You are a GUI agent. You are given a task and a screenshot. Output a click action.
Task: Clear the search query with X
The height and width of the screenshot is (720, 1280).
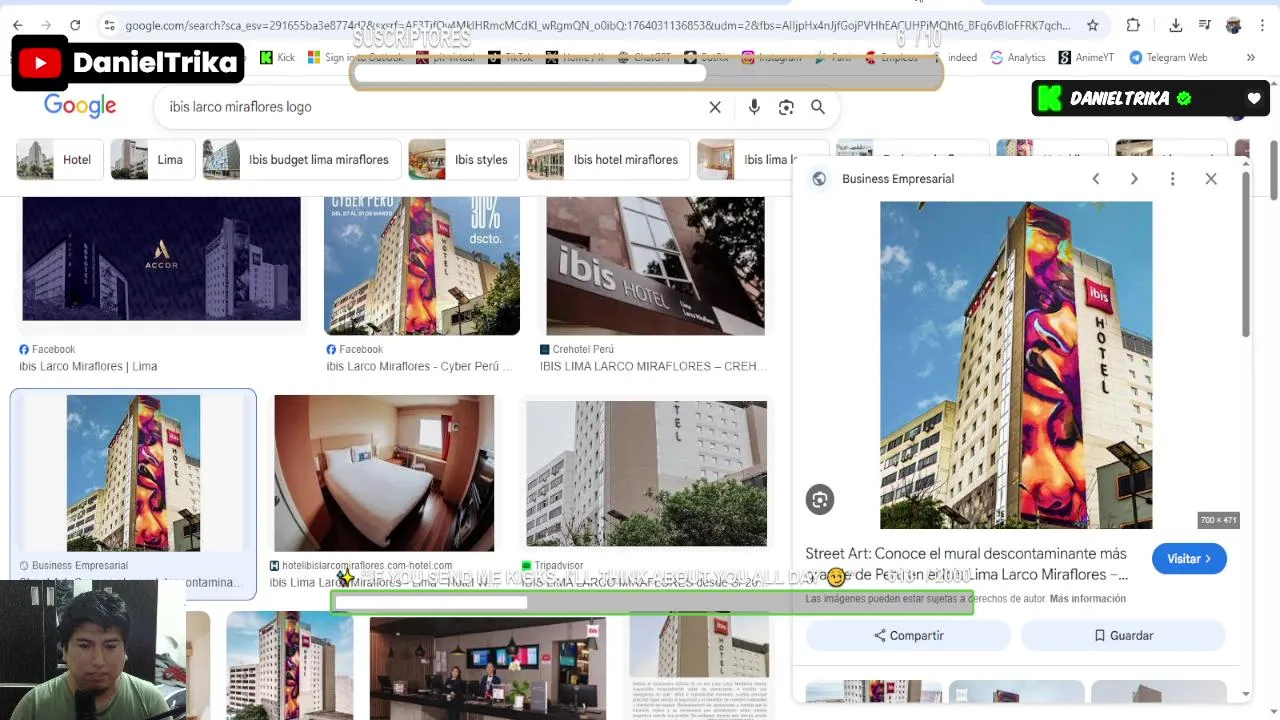[715, 107]
